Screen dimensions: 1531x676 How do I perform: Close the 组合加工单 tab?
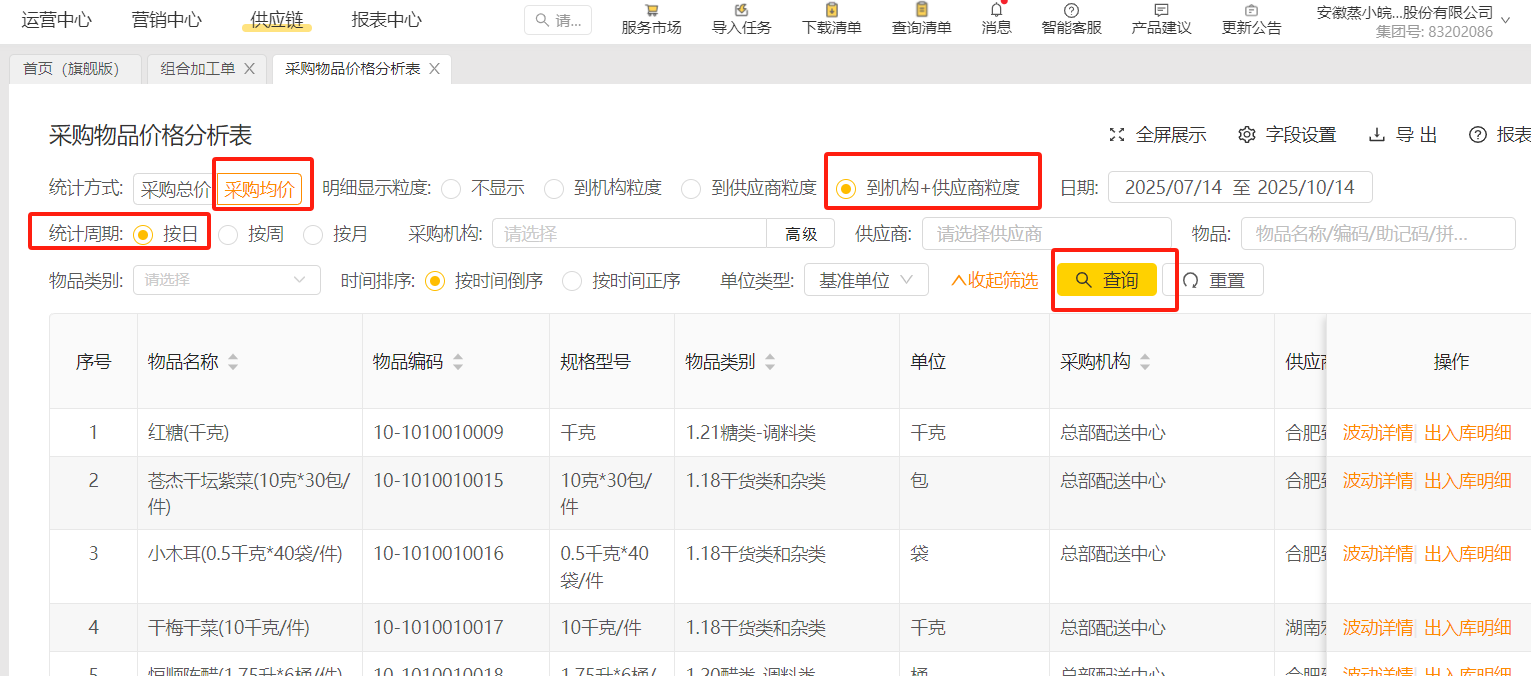point(250,69)
